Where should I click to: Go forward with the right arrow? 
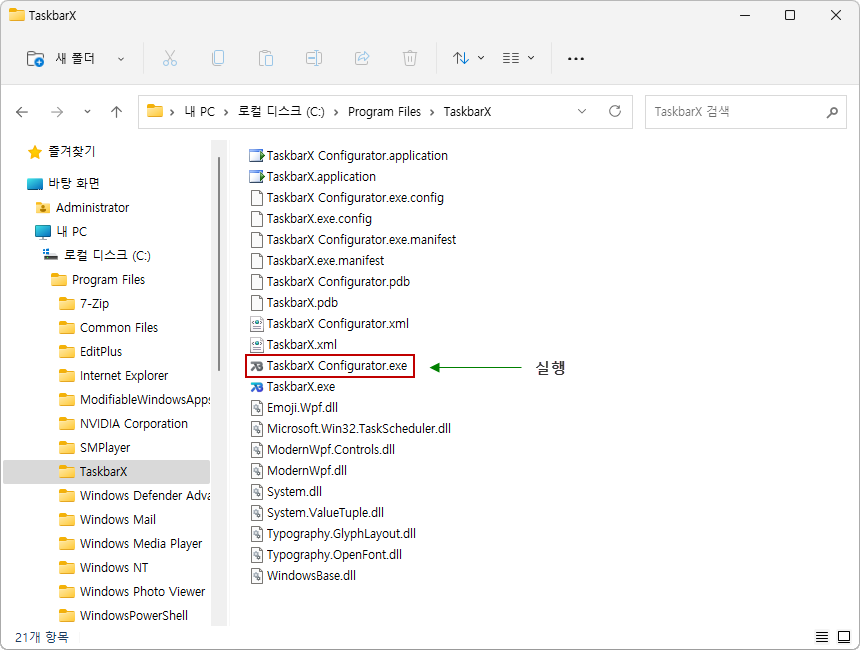click(57, 112)
